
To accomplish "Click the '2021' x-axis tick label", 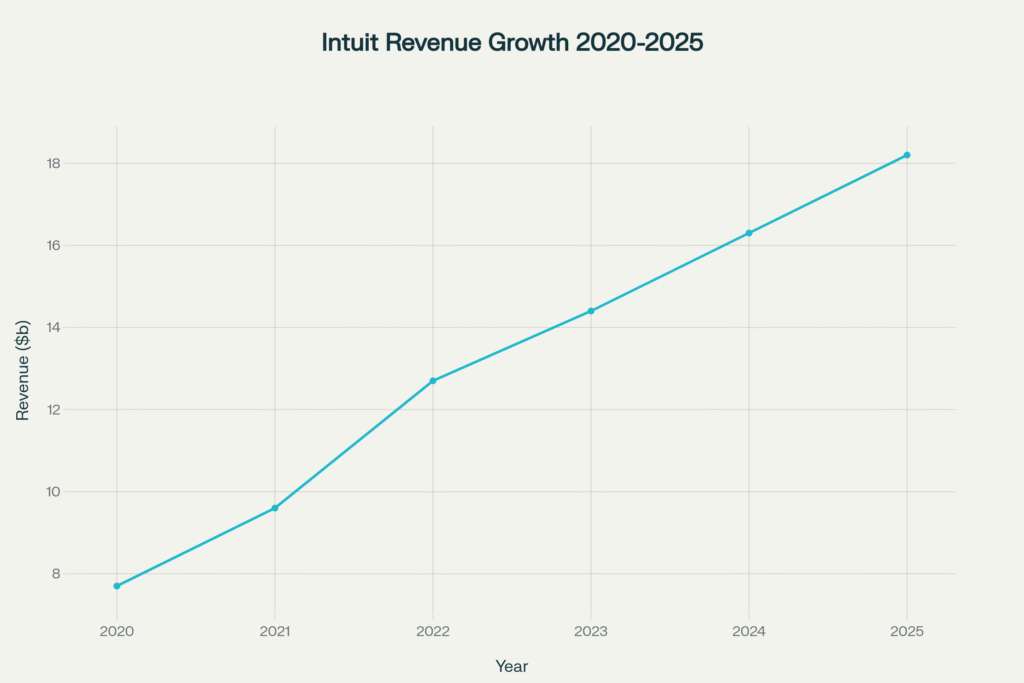I will coord(275,631).
